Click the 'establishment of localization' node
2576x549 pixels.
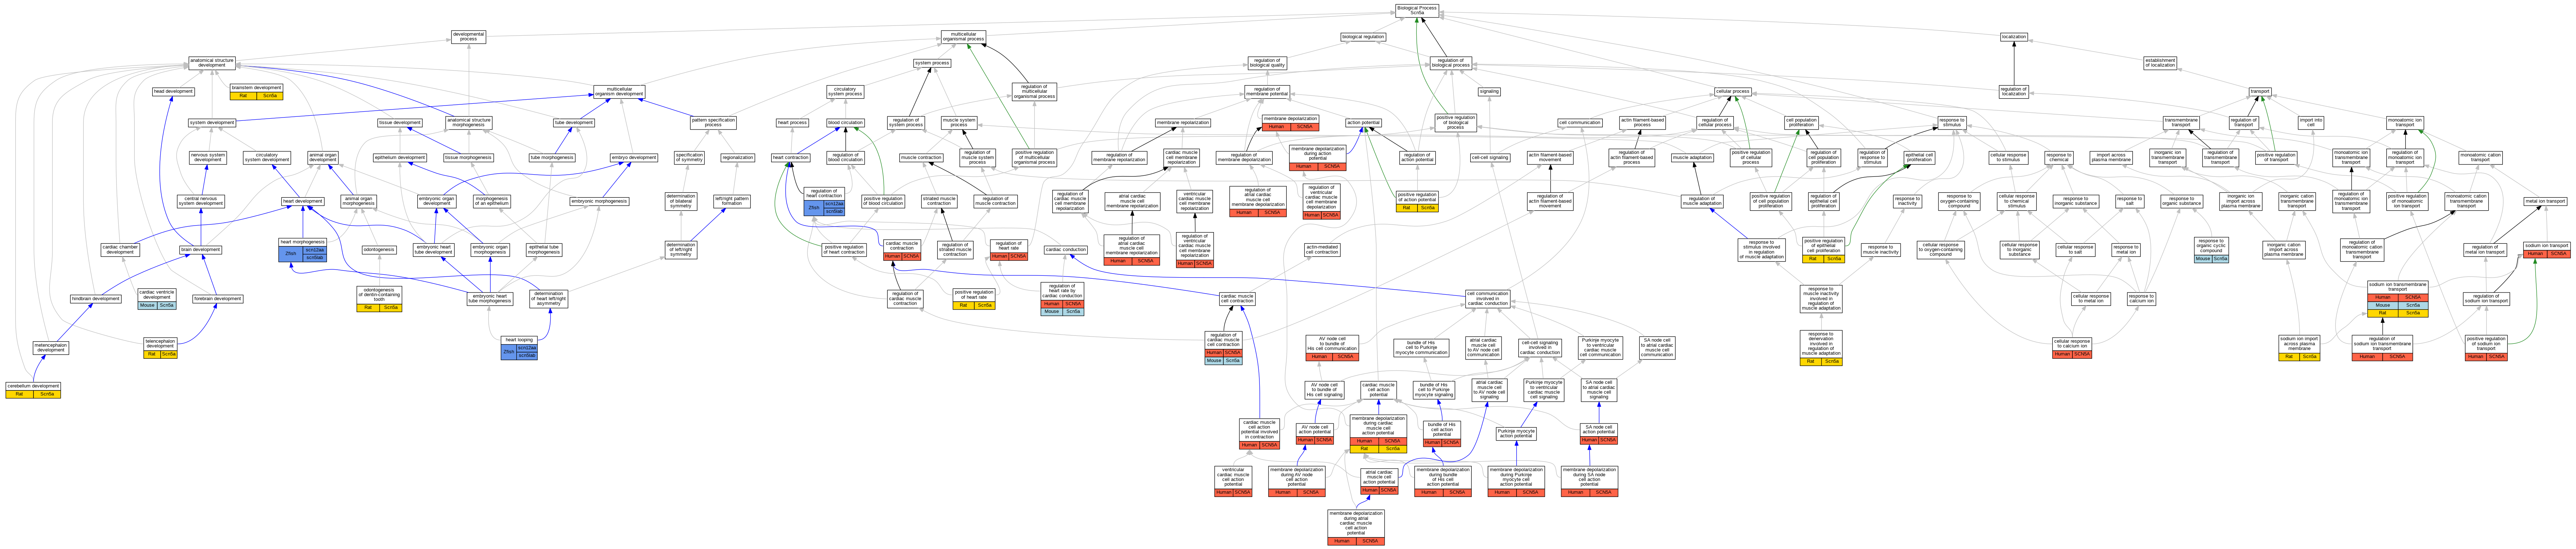pyautogui.click(x=2160, y=63)
